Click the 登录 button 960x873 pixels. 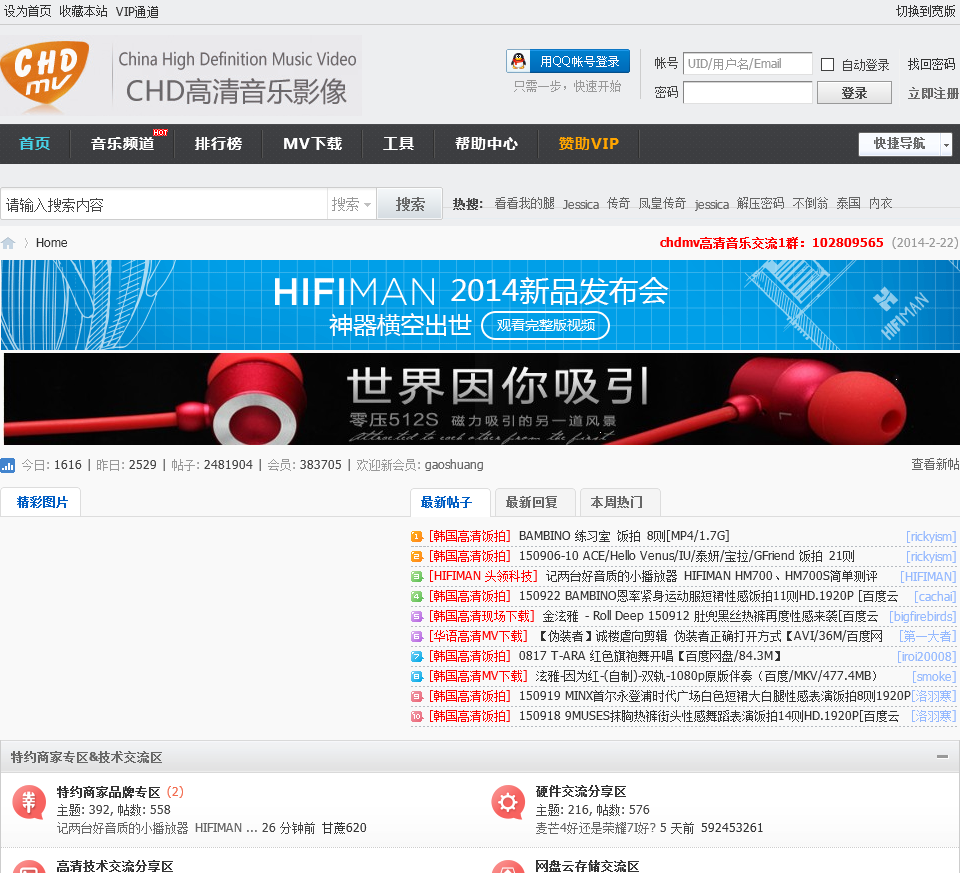(x=854, y=93)
